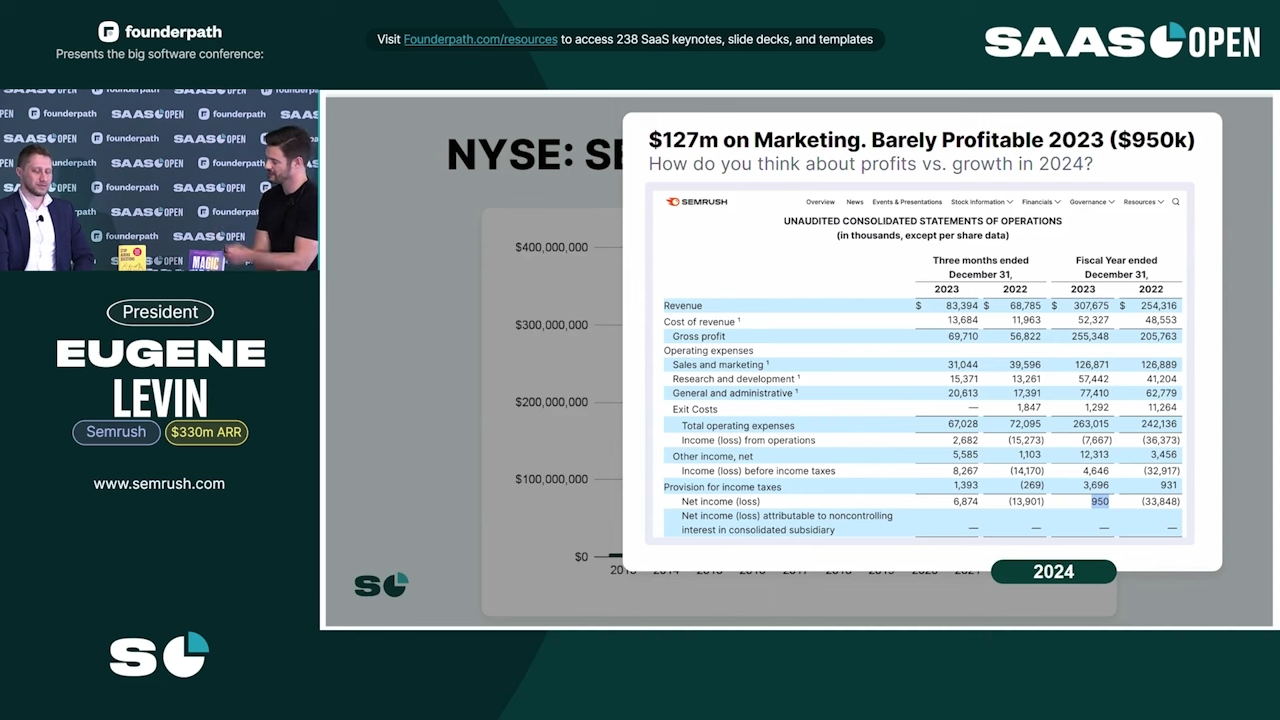This screenshot has width=1280, height=720.
Task: Open Events & Presentations nav item
Action: tap(907, 202)
